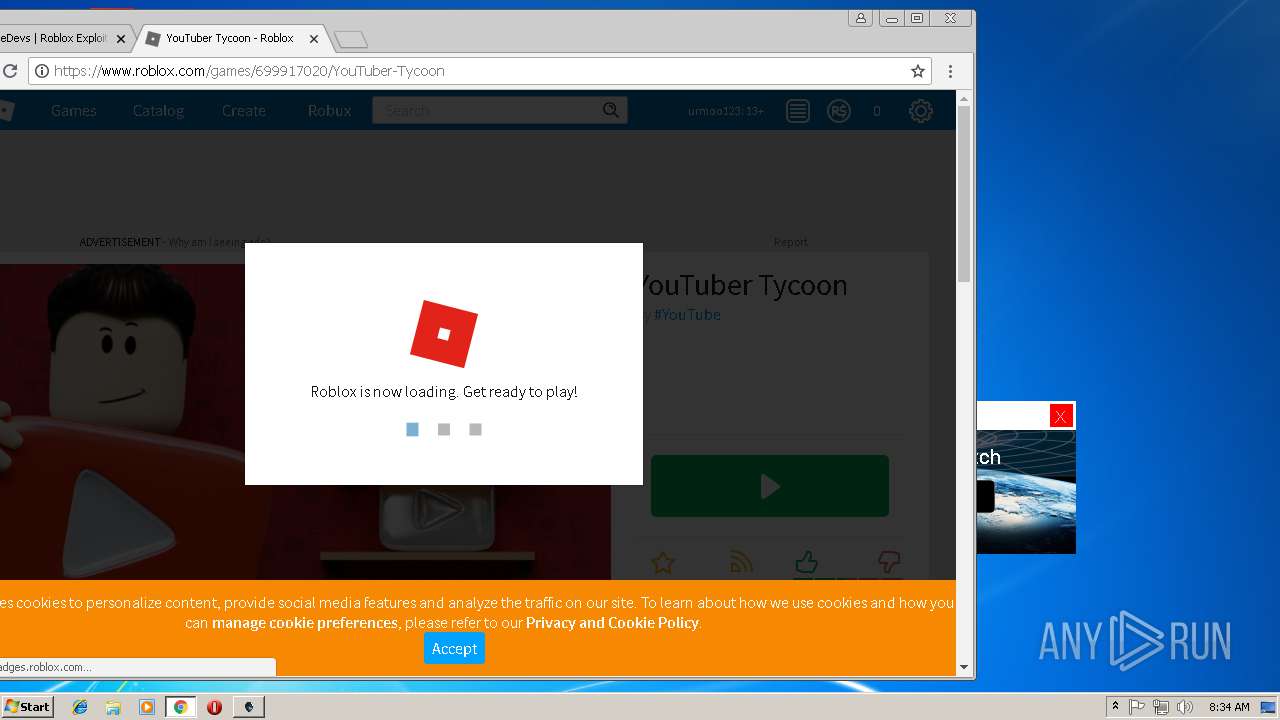The height and width of the screenshot is (720, 1280).
Task: Add YouTuber Tycoon to favorites star
Action: tap(662, 563)
